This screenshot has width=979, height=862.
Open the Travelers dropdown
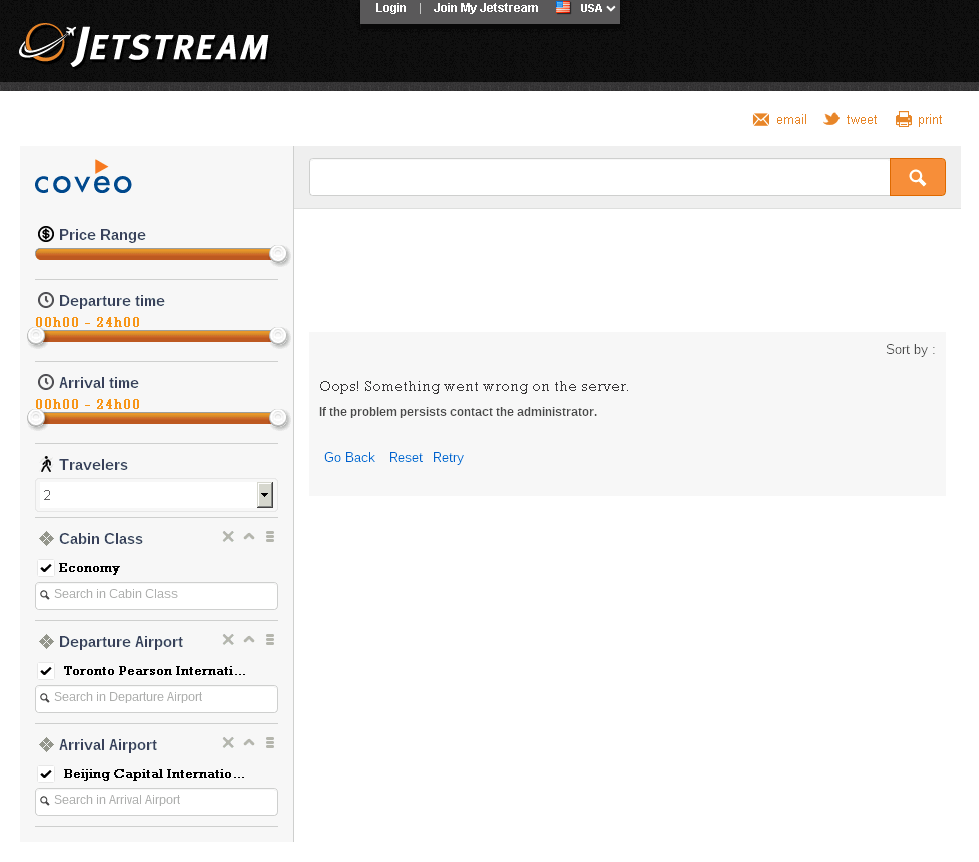coord(264,495)
